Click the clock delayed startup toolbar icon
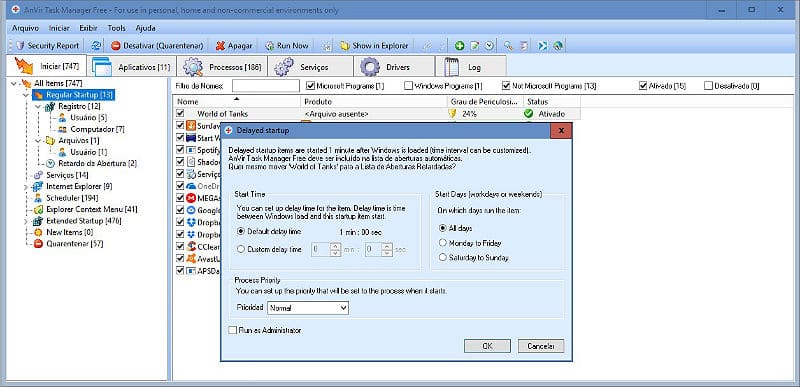Image resolution: width=800 pixels, height=387 pixels. pos(489,45)
